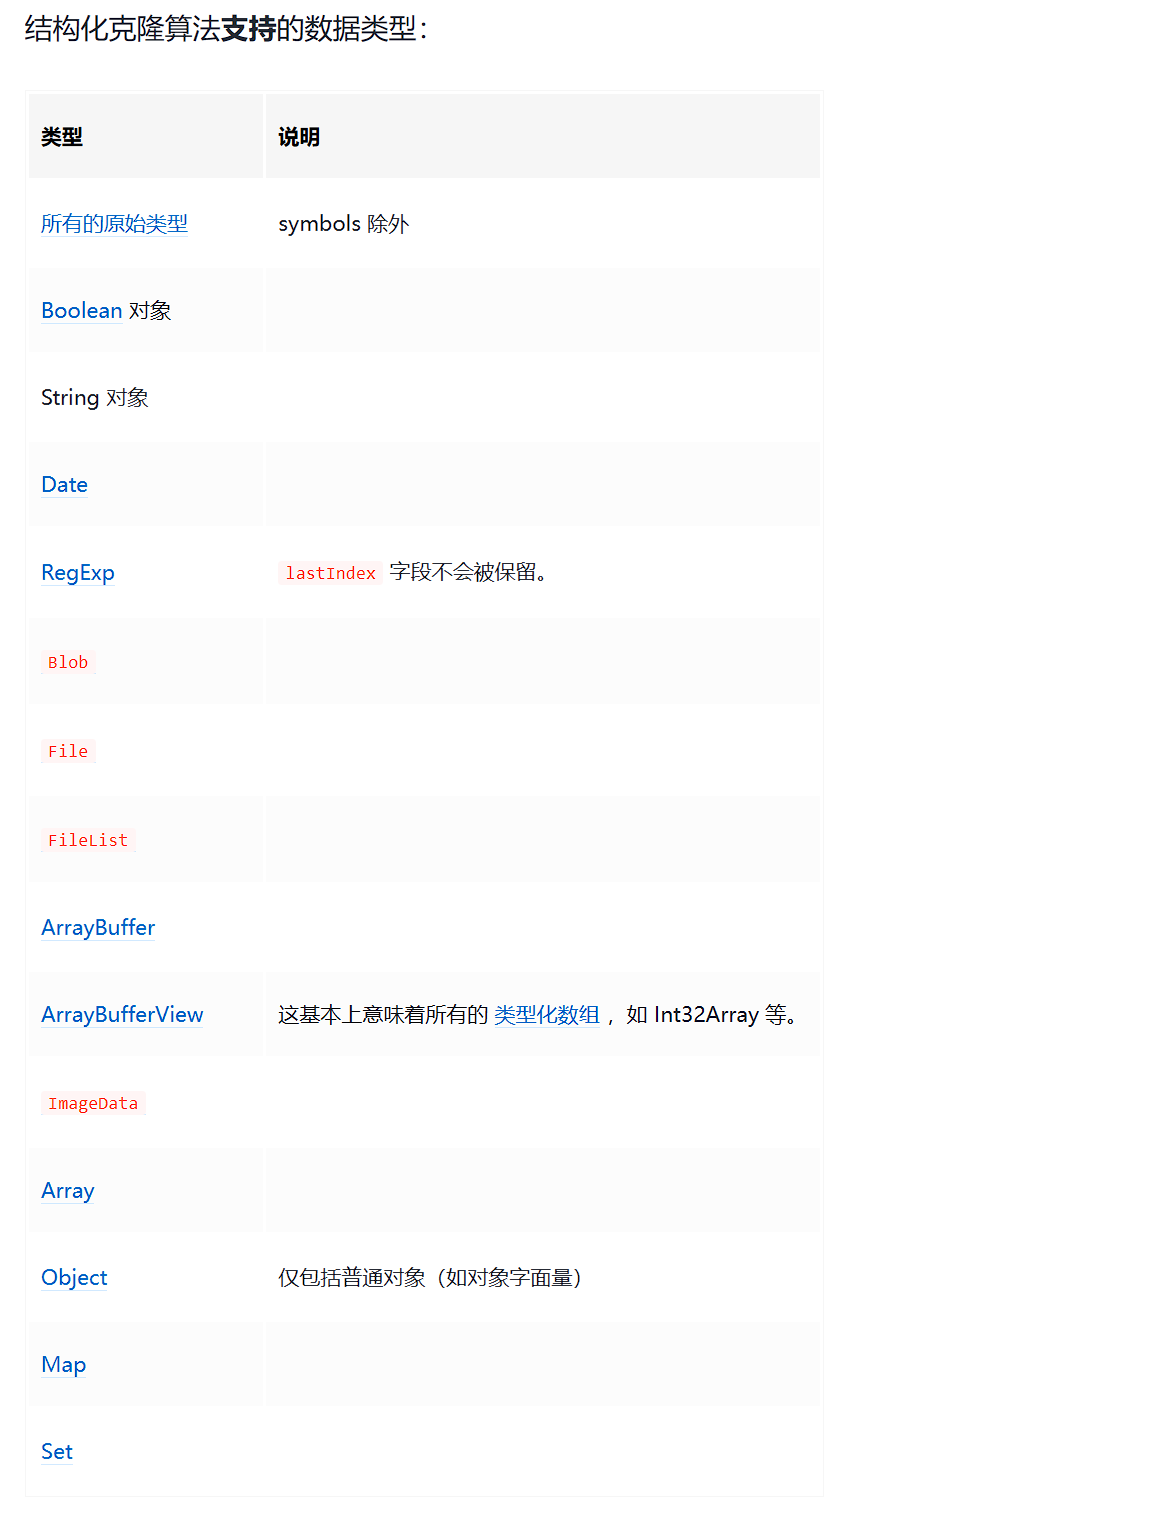This screenshot has width=1164, height=1526.
Task: Open the 所有的原始类型 link
Action: click(x=114, y=224)
